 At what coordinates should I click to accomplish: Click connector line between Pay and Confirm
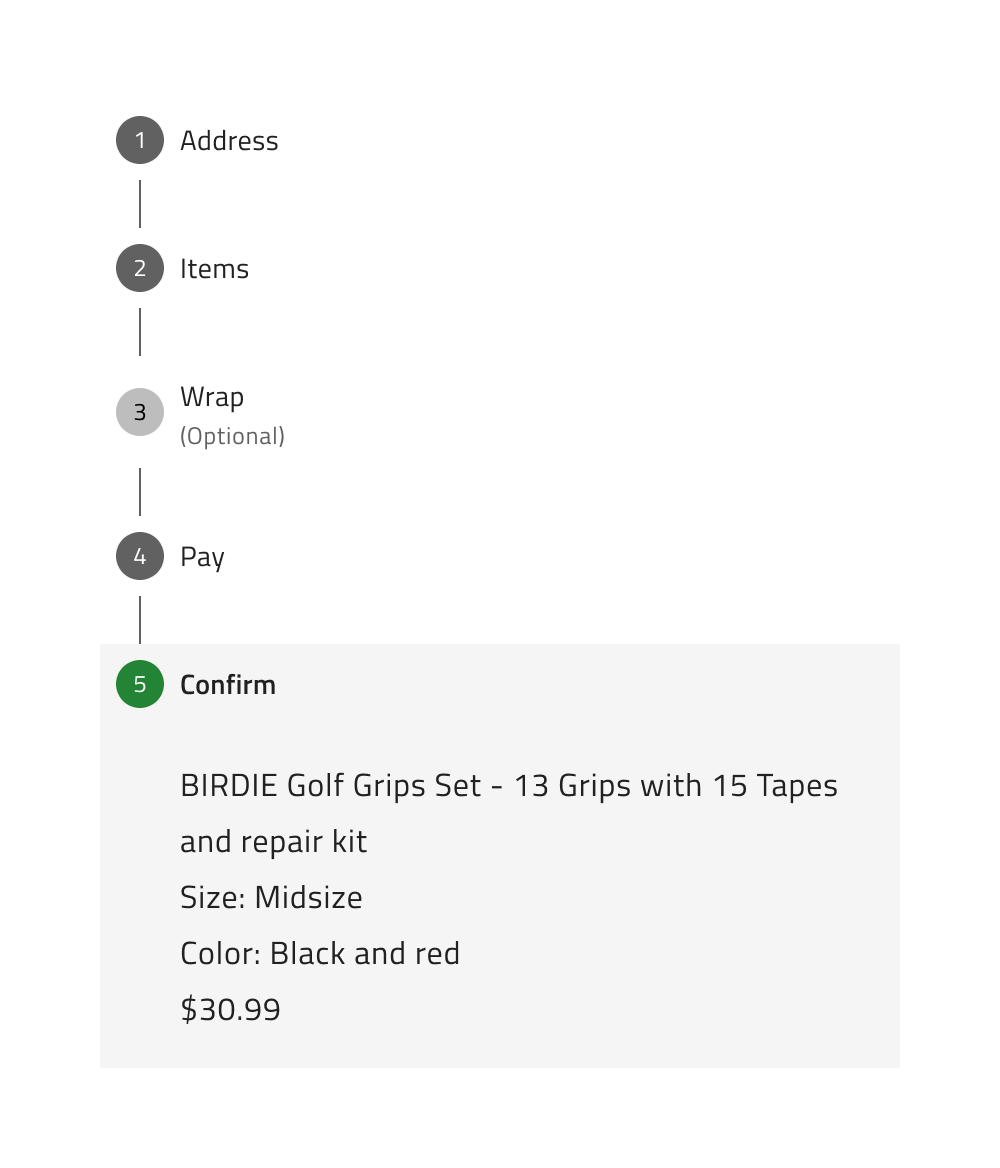[x=140, y=620]
